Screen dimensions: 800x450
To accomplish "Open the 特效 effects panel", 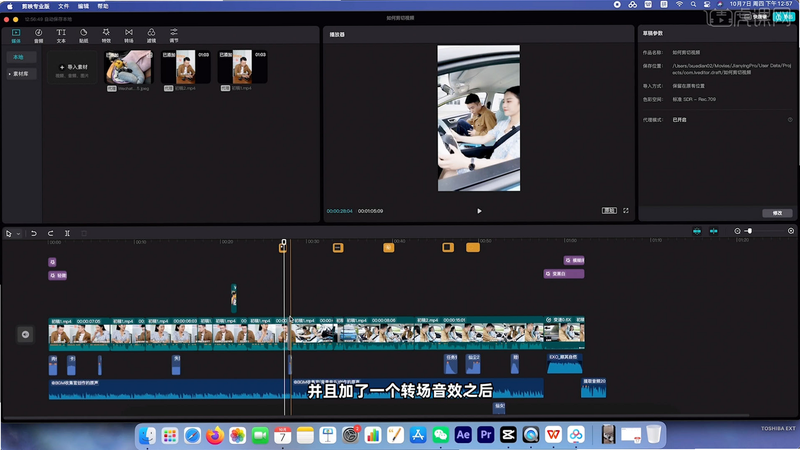I will 106,36.
